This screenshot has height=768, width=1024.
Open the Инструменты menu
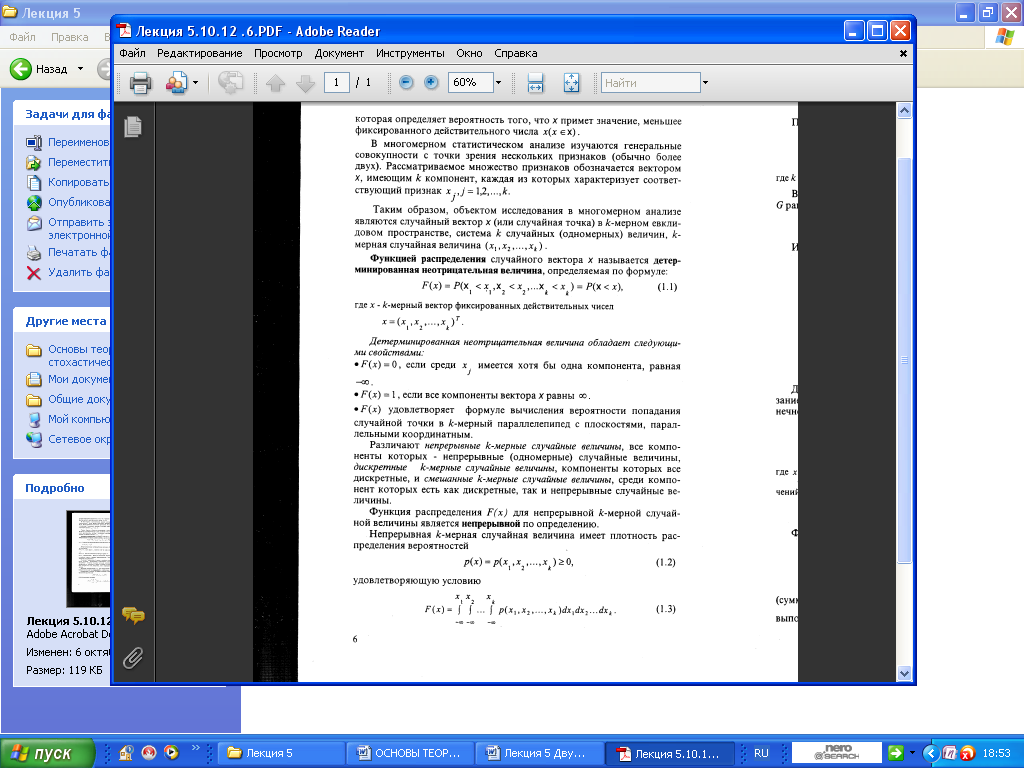(x=410, y=54)
